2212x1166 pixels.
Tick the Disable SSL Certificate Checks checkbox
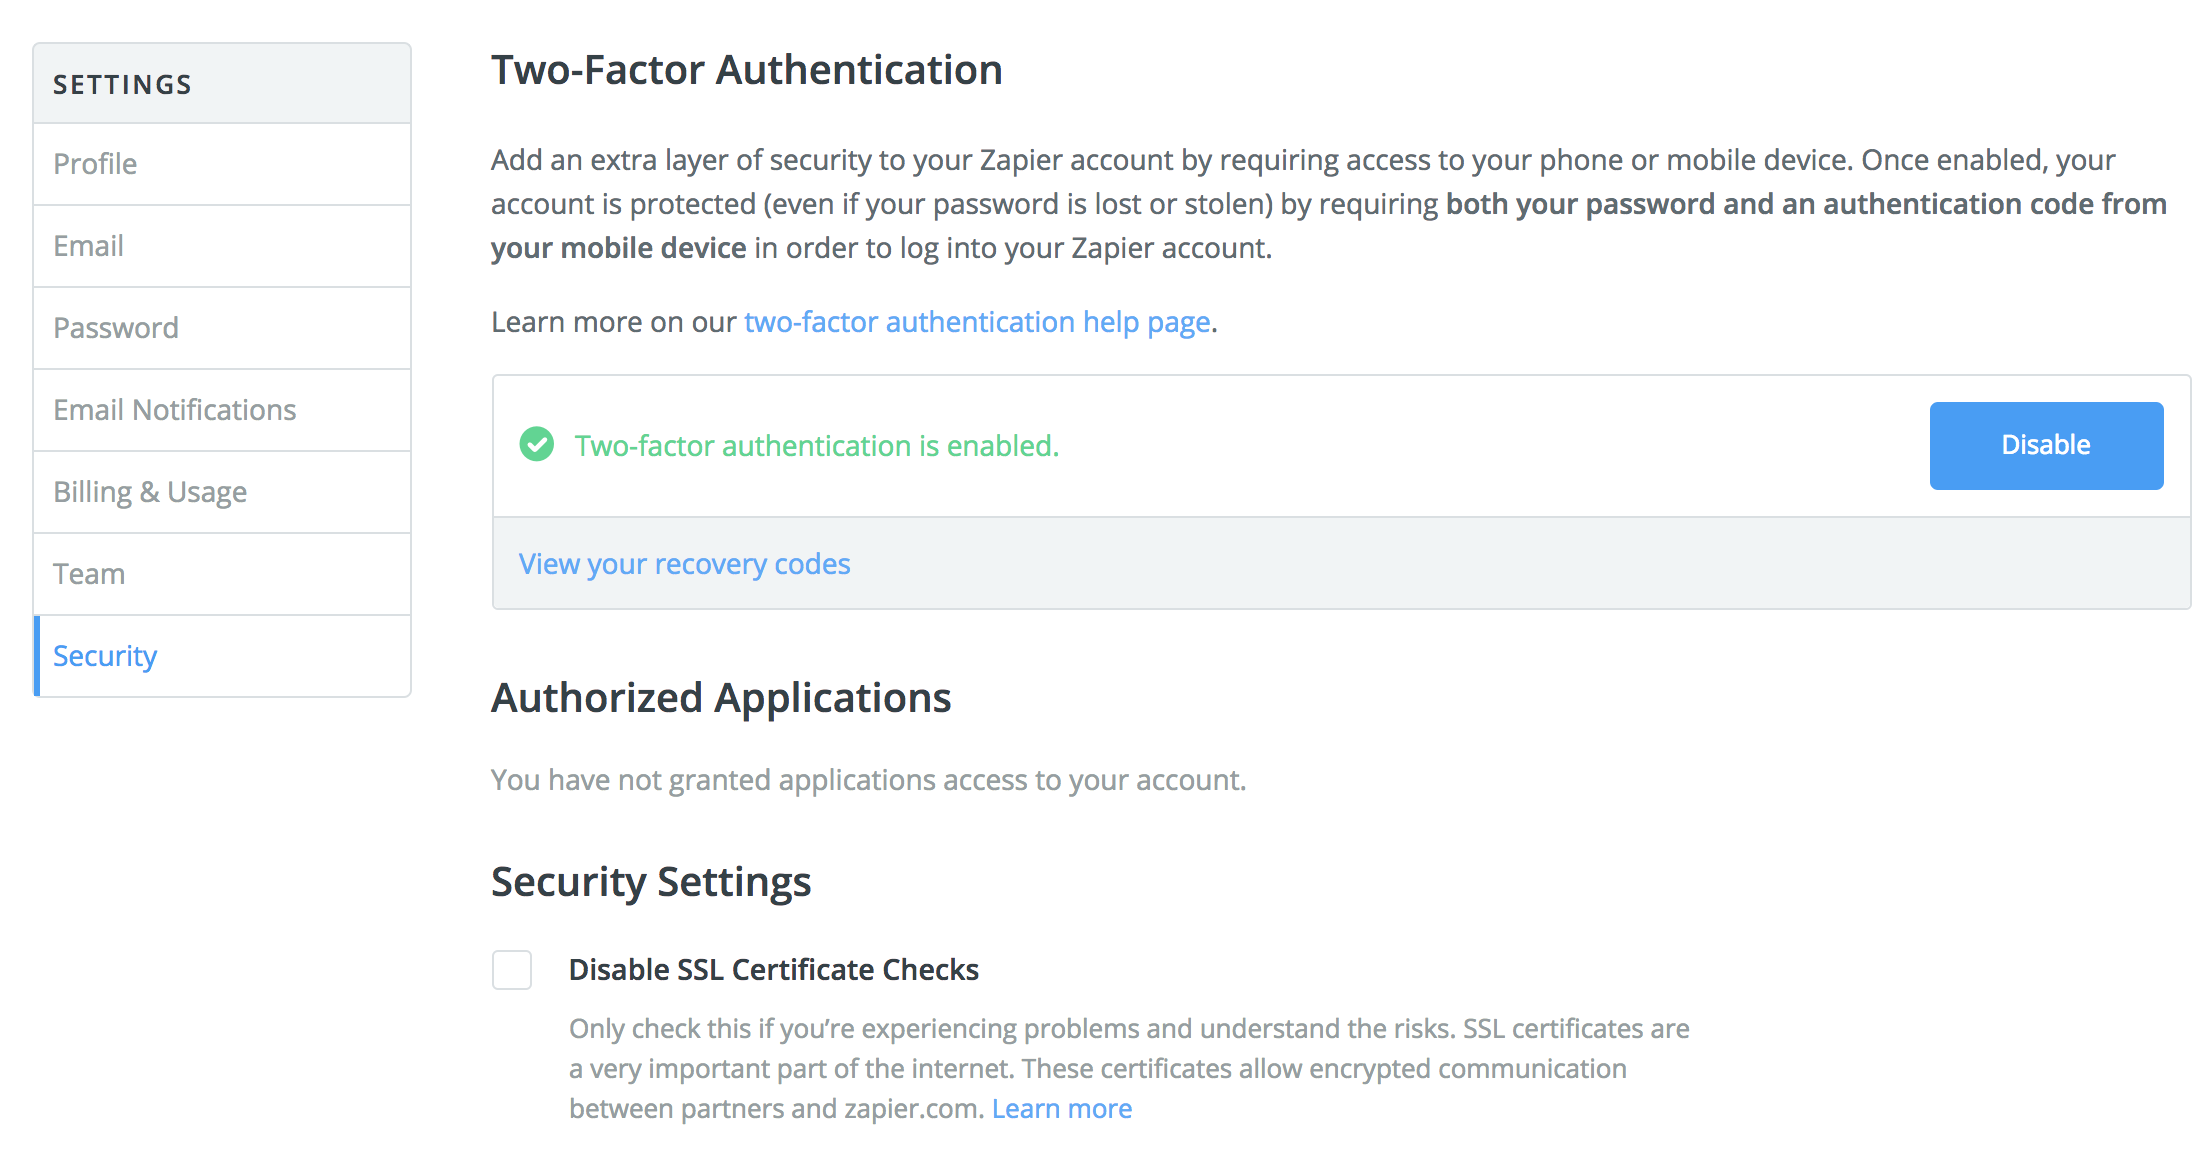coord(512,969)
